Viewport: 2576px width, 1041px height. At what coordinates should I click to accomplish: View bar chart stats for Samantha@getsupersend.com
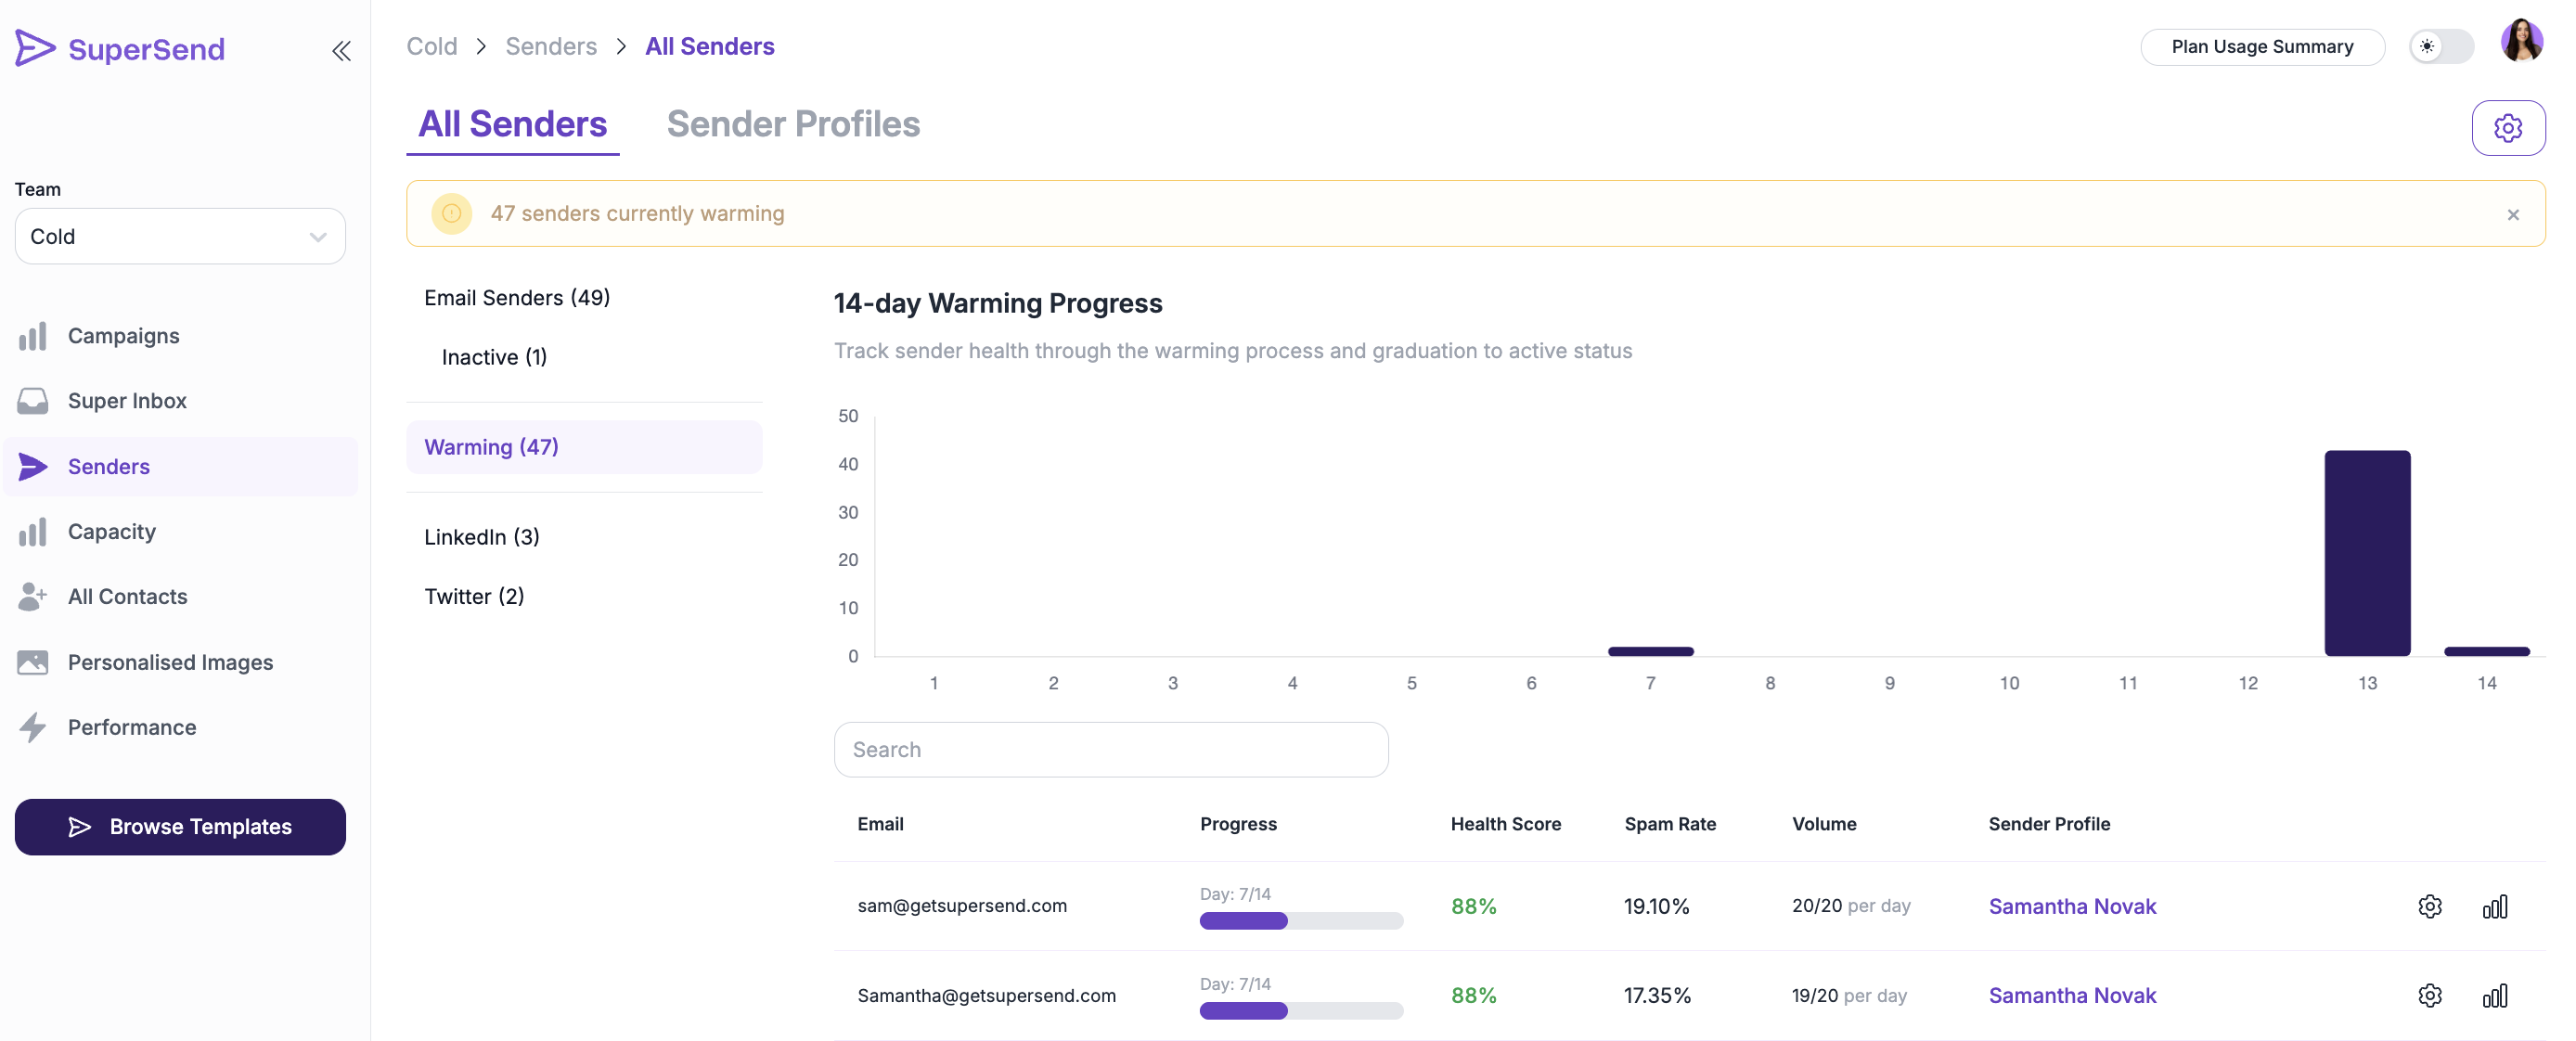tap(2494, 995)
